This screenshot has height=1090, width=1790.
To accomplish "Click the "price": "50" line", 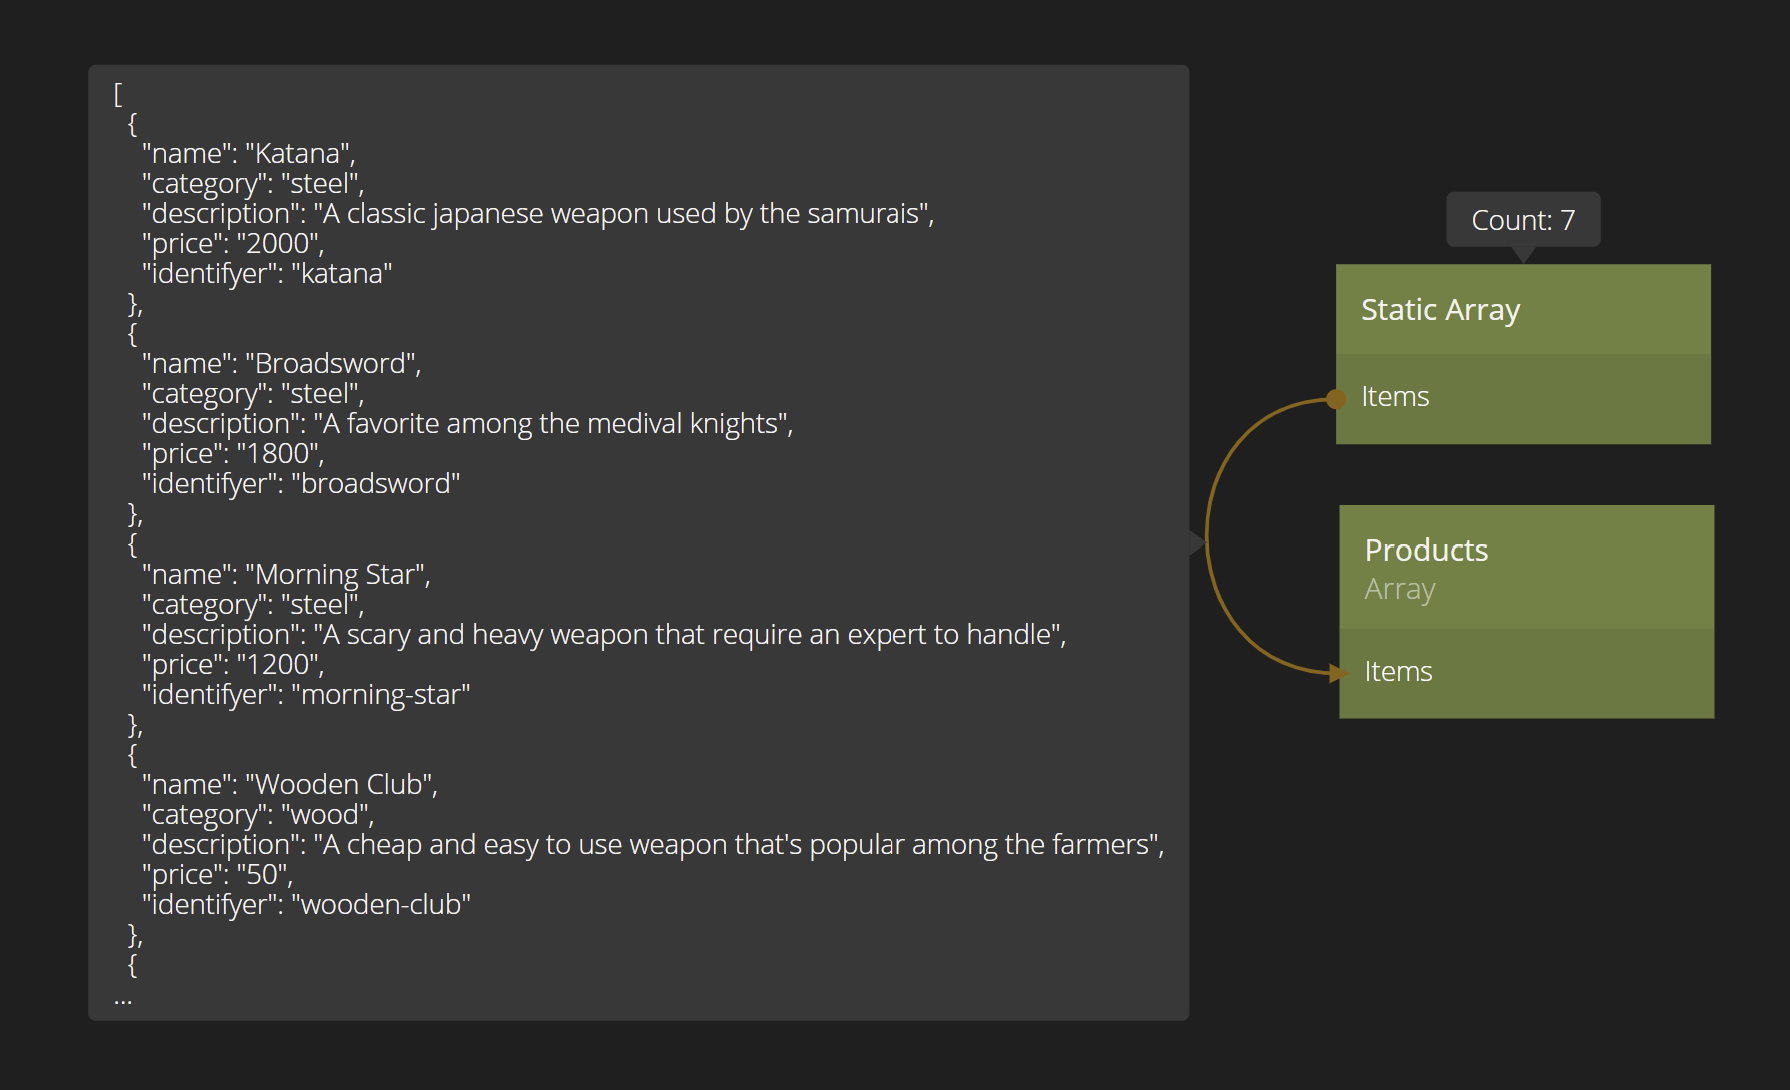I will (x=217, y=875).
